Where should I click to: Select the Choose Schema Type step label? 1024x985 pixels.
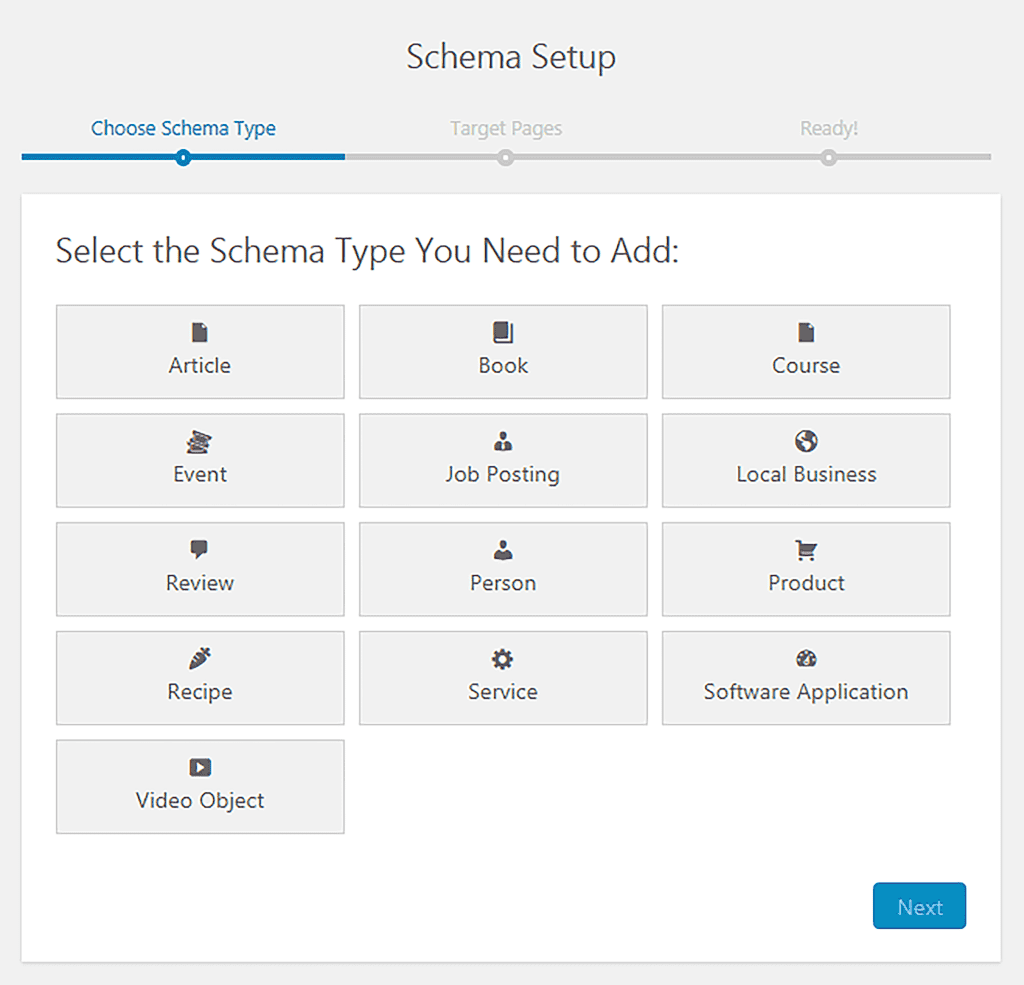(183, 129)
